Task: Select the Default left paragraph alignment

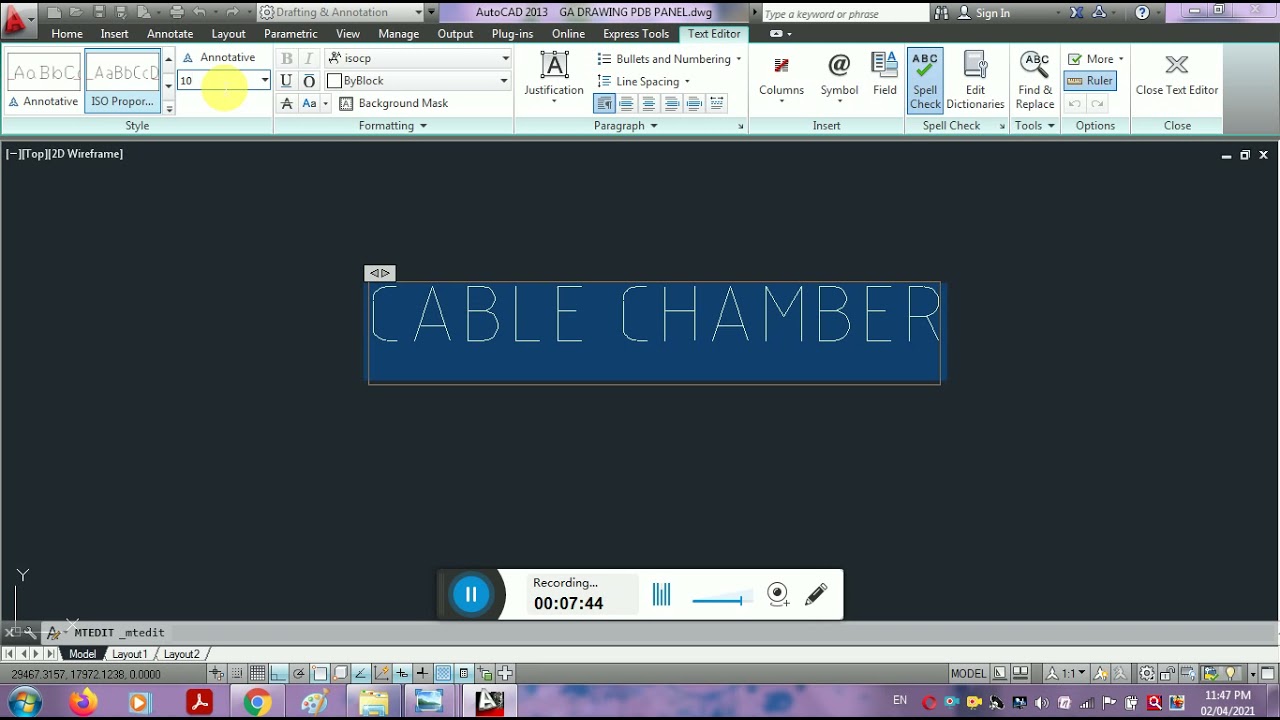Action: 604,104
